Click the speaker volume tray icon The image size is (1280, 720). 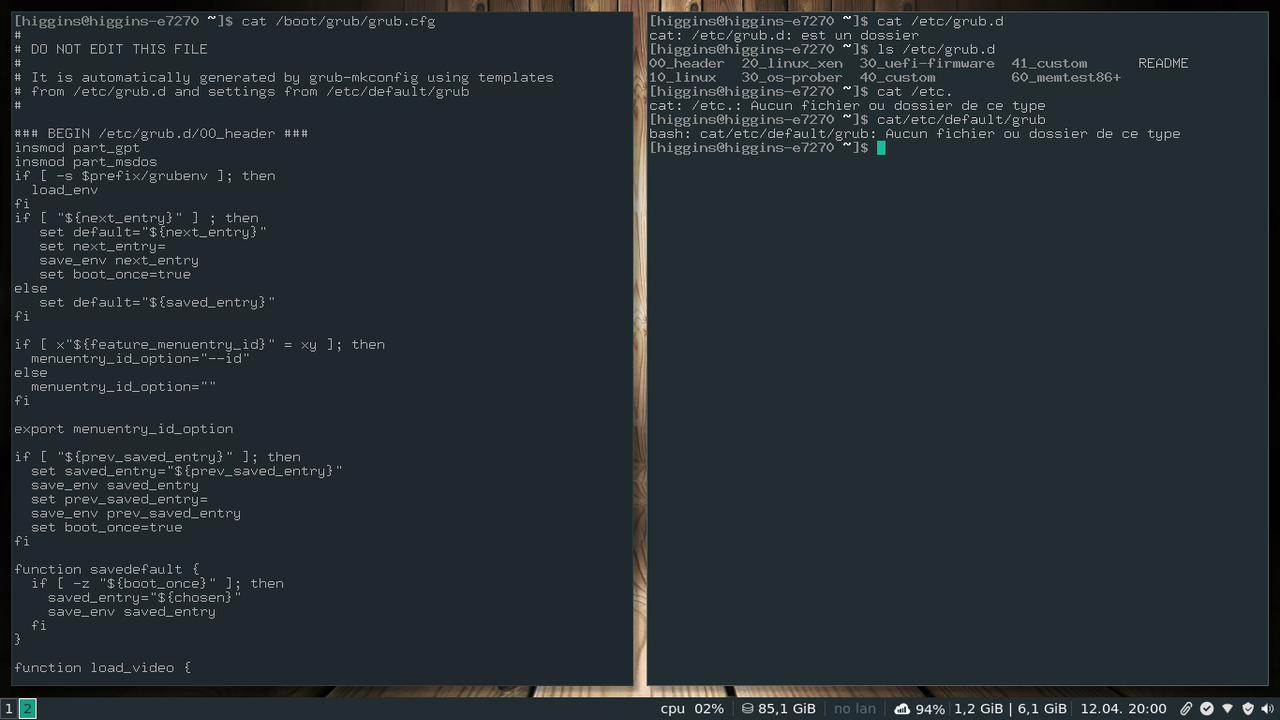click(1267, 709)
